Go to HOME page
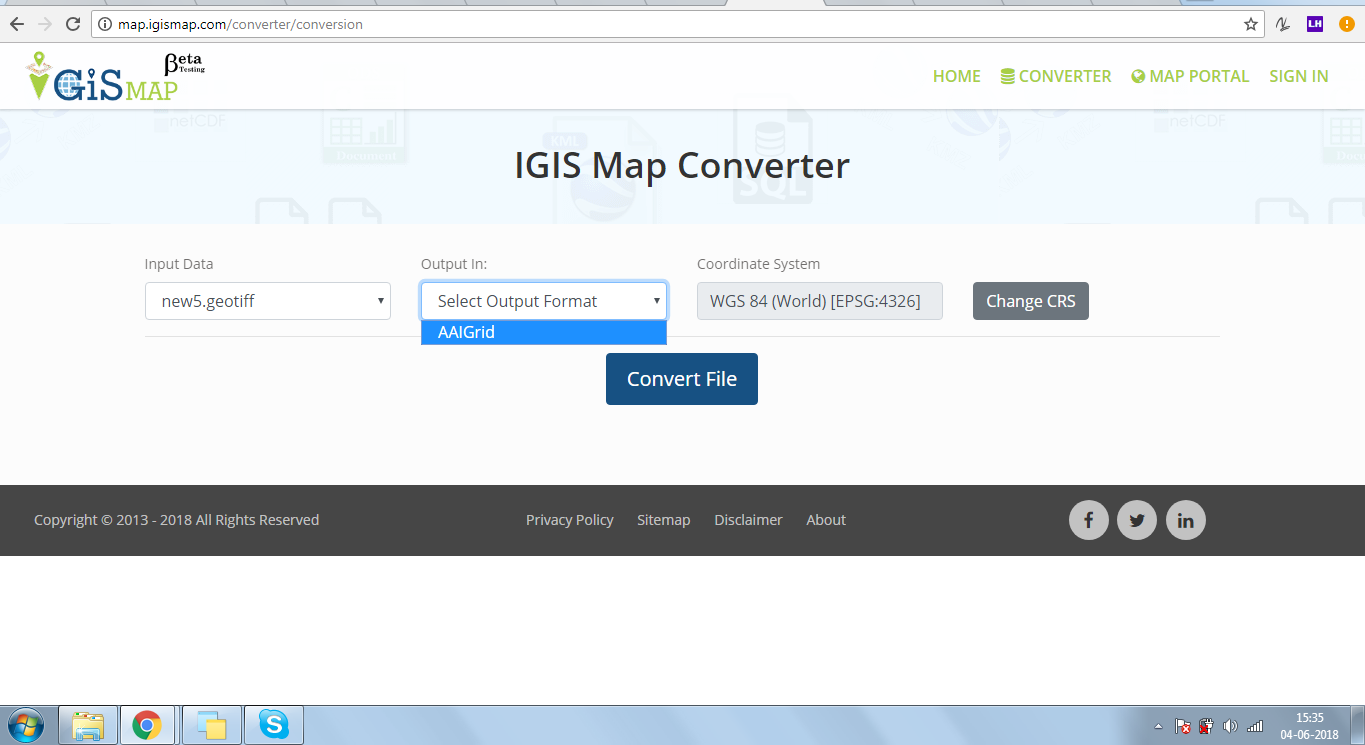Image resolution: width=1365 pixels, height=745 pixels. (x=956, y=76)
